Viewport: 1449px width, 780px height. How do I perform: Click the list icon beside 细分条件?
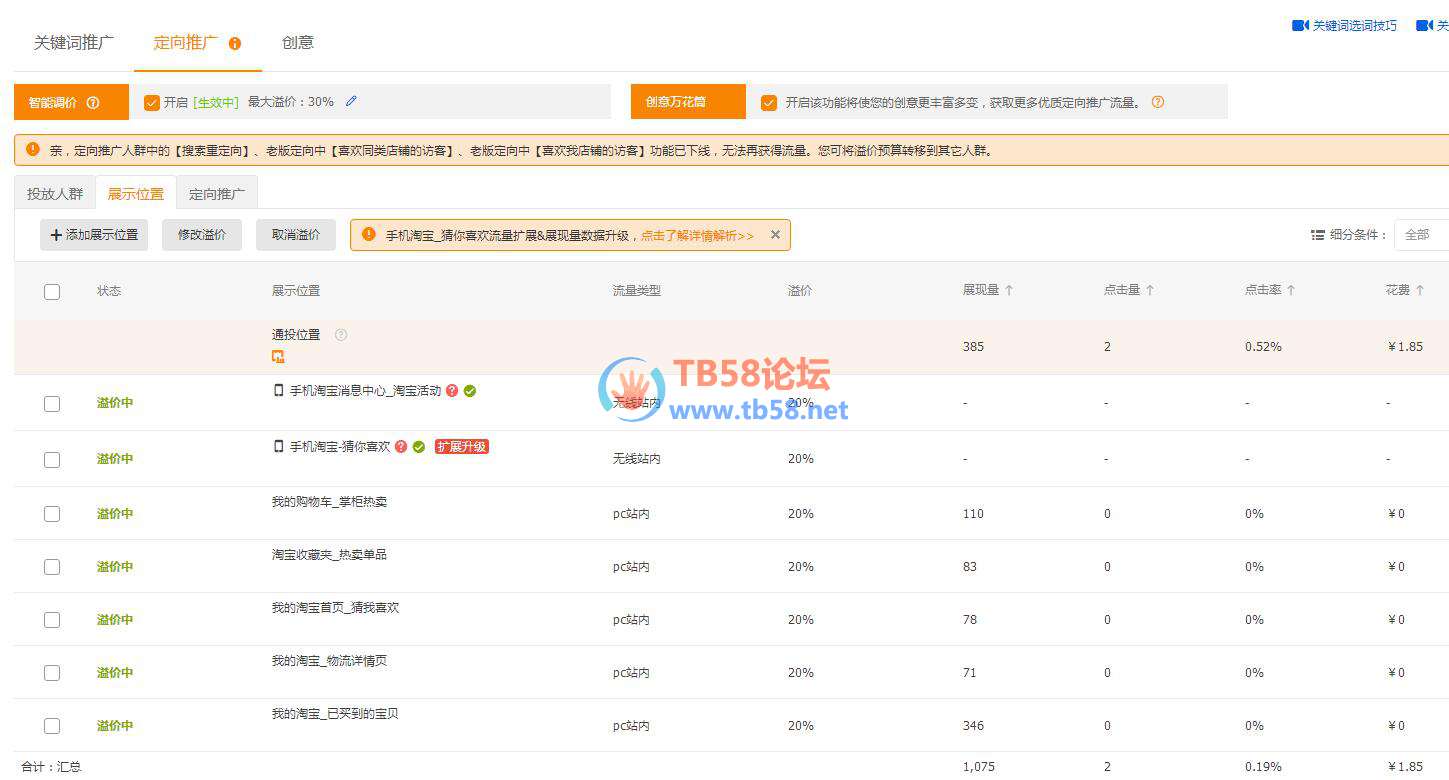pos(1318,235)
